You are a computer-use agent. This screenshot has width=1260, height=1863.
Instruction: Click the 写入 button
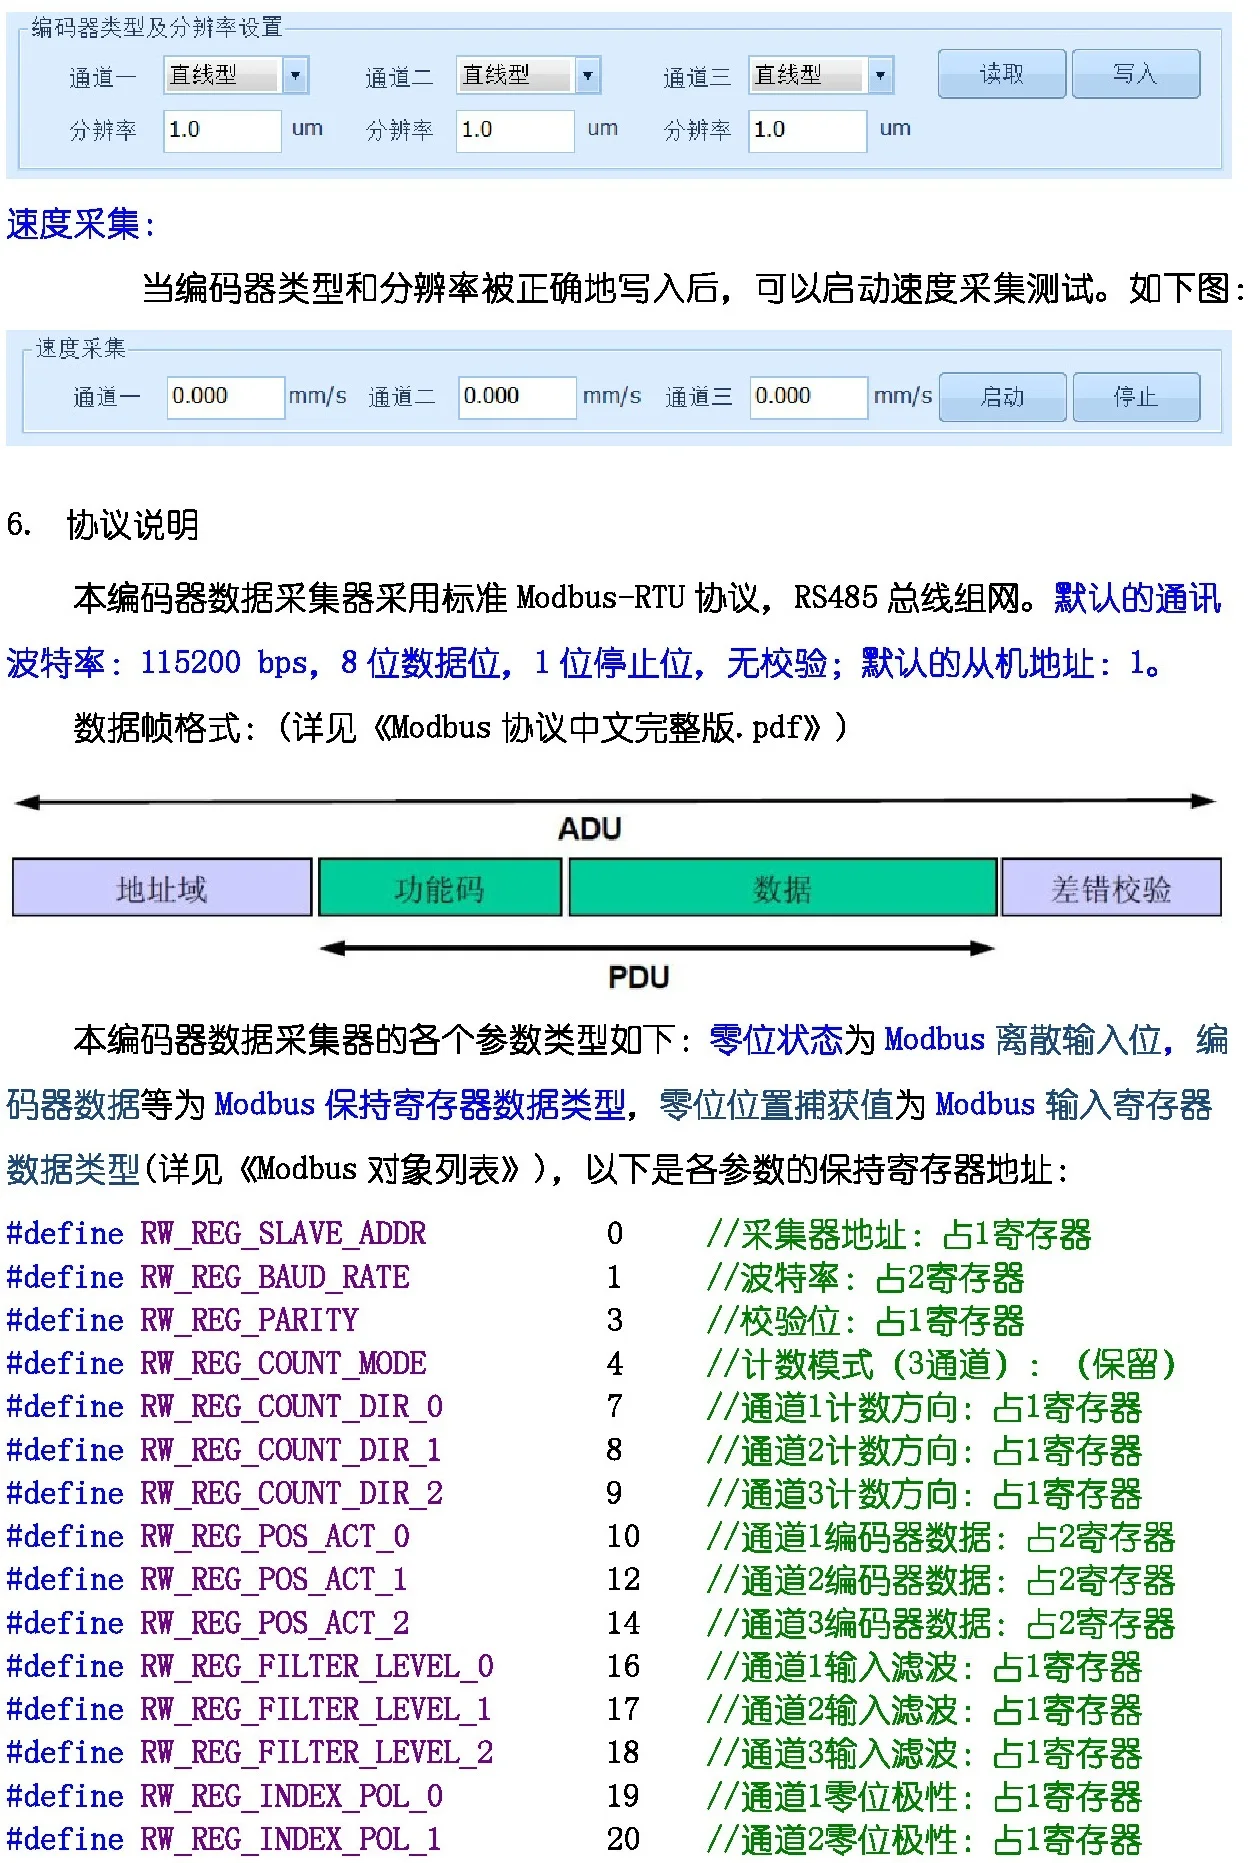pyautogui.click(x=1136, y=74)
